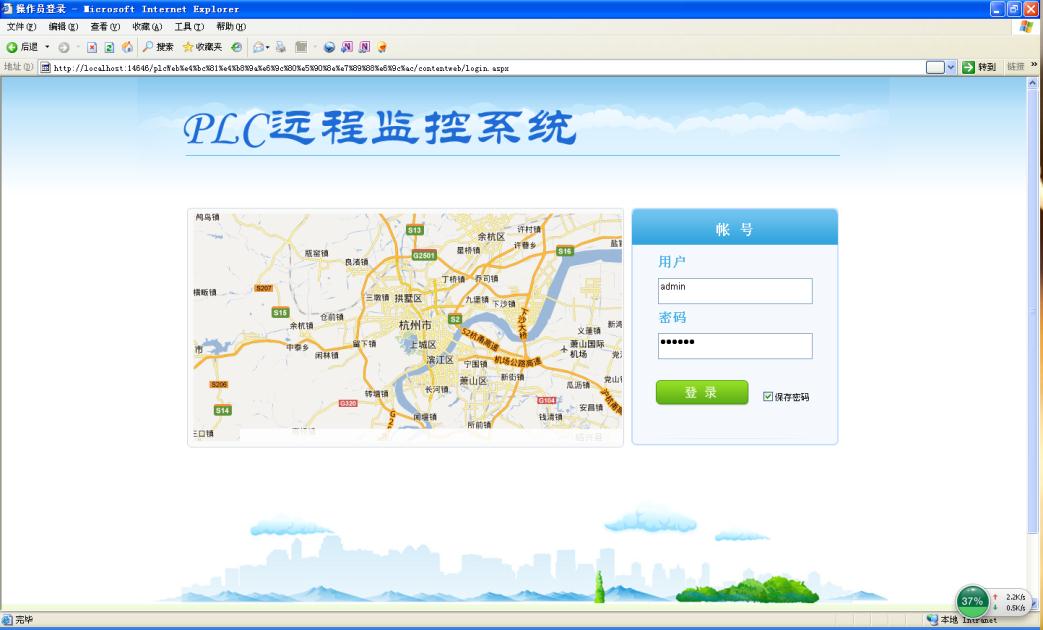Open the Mail envelope toolbar icon
This screenshot has height=630, width=1043.
click(258, 47)
